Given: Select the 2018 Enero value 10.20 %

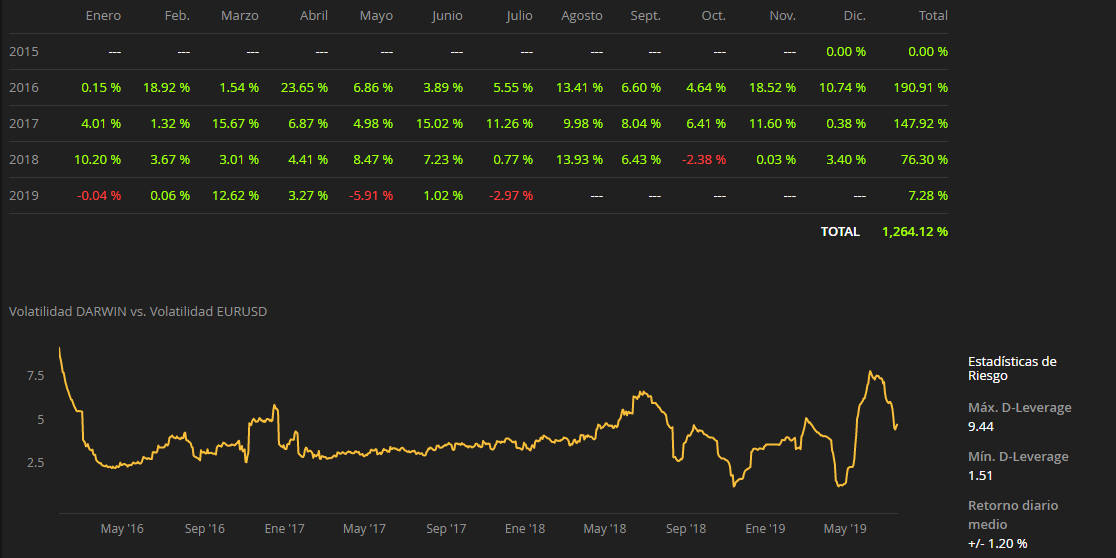Looking at the screenshot, I should 98,159.
